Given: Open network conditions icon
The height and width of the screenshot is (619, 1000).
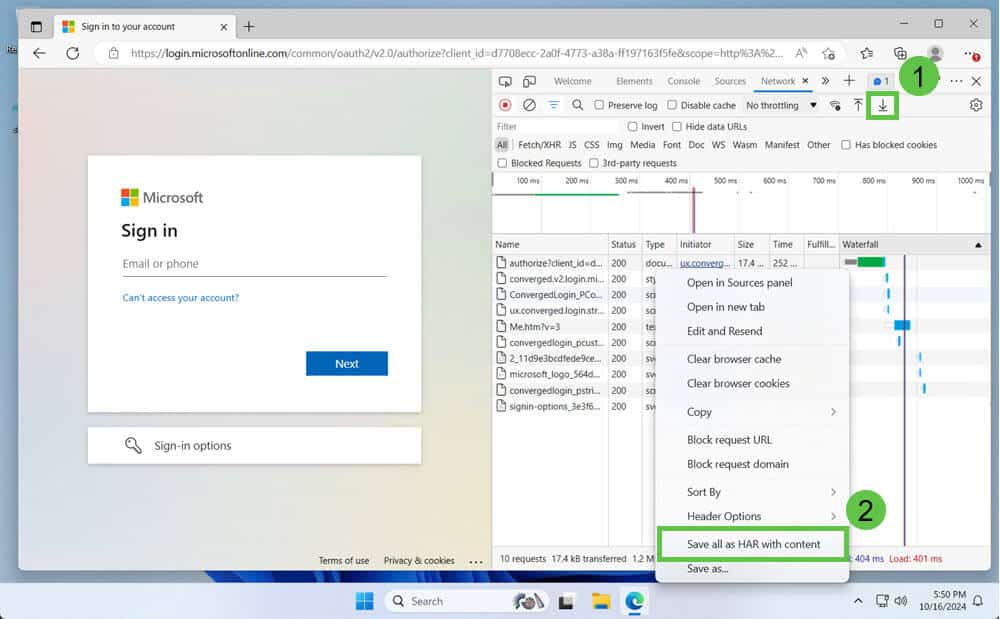Looking at the screenshot, I should pyautogui.click(x=835, y=105).
